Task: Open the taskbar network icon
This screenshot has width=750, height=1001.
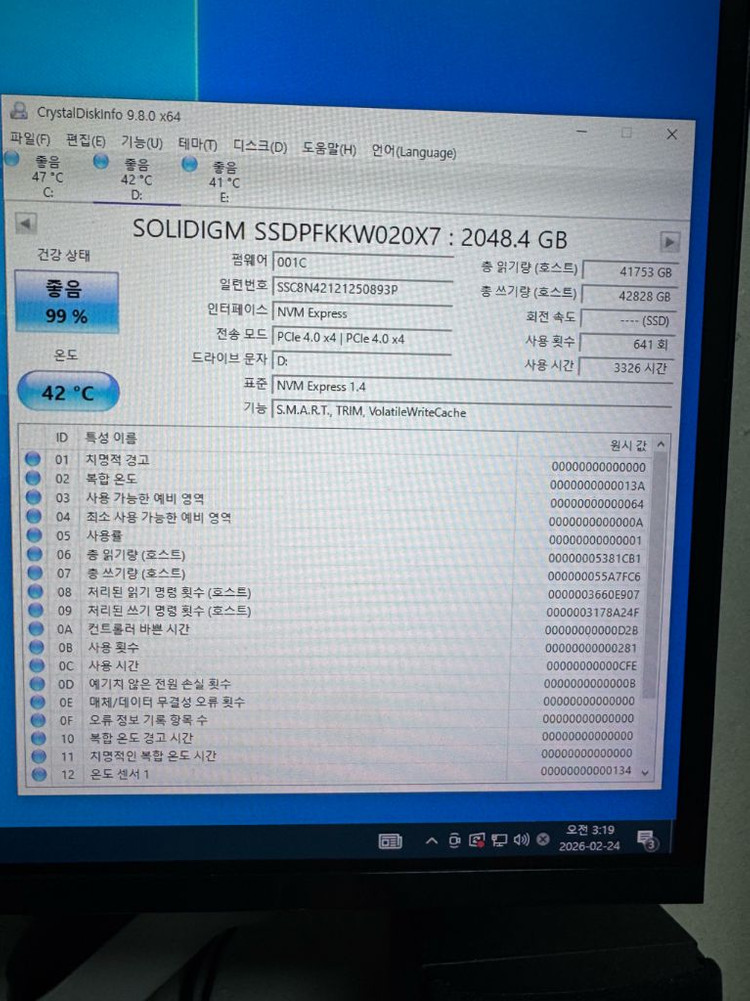Action: 499,840
